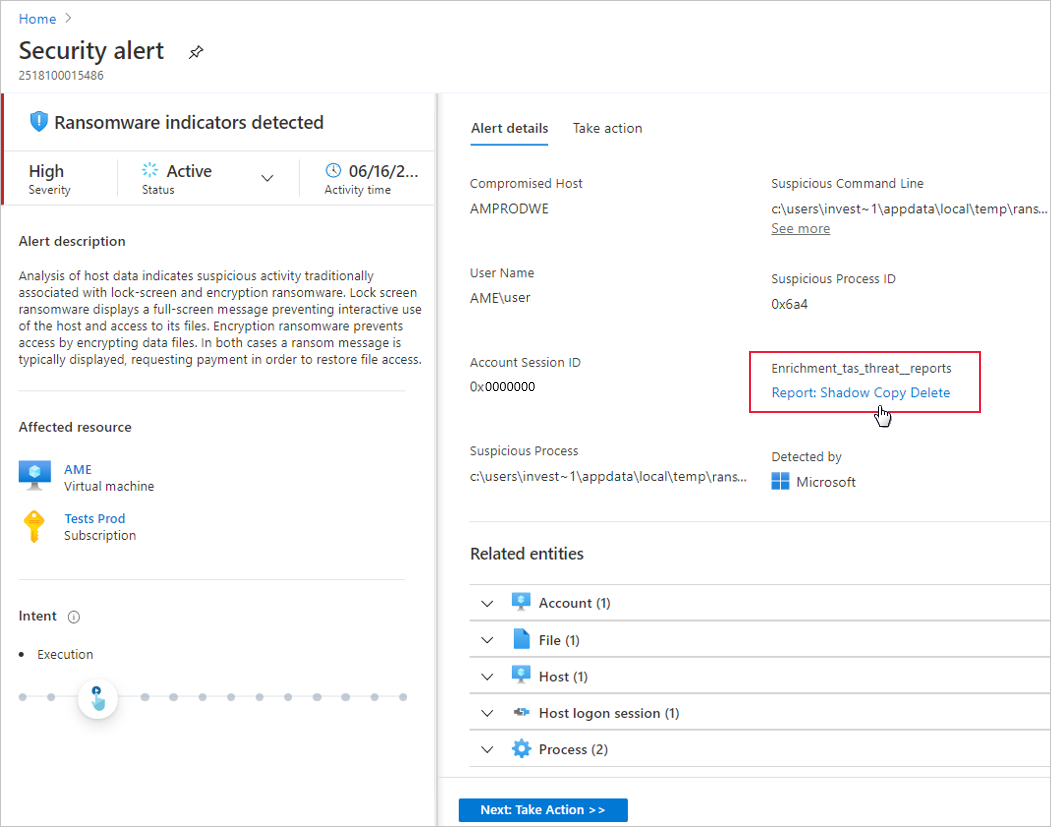This screenshot has height=827, width=1051.
Task: Click the File entity document icon
Action: [x=521, y=640]
